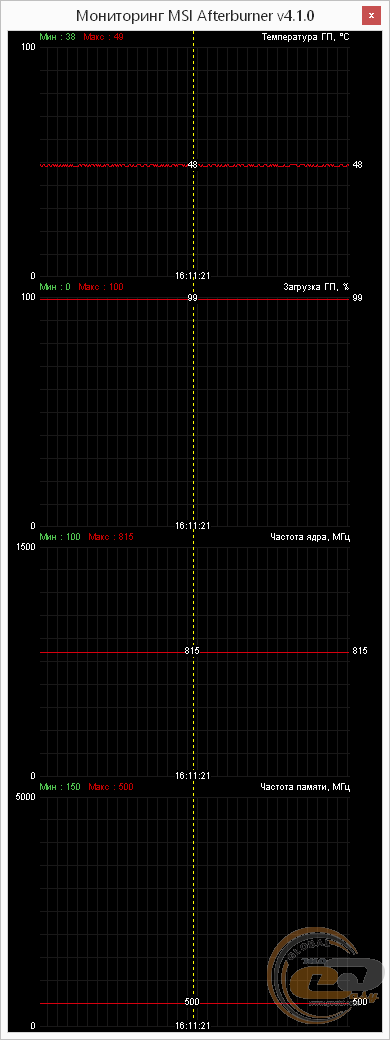Click the Макс : 100 label in GPU load graph
The height and width of the screenshot is (1040, 390).
[101, 287]
